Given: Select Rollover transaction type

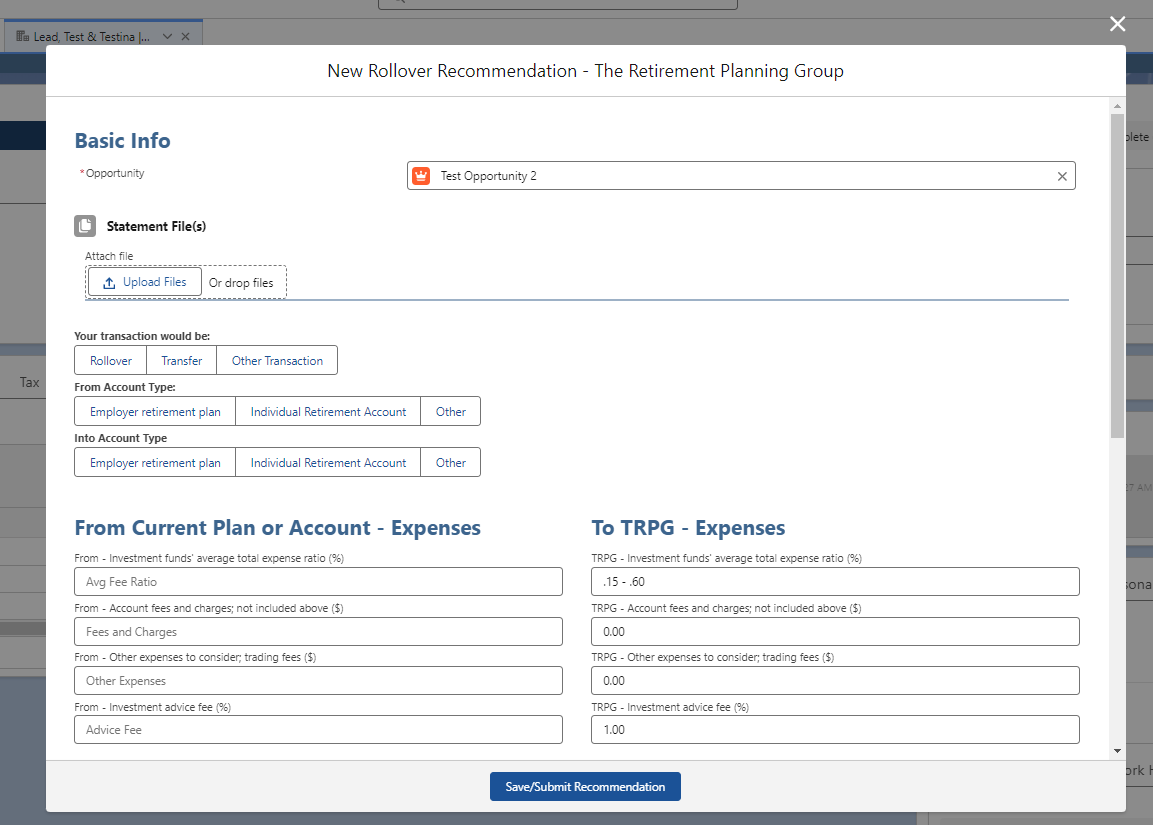Looking at the screenshot, I should [110, 360].
